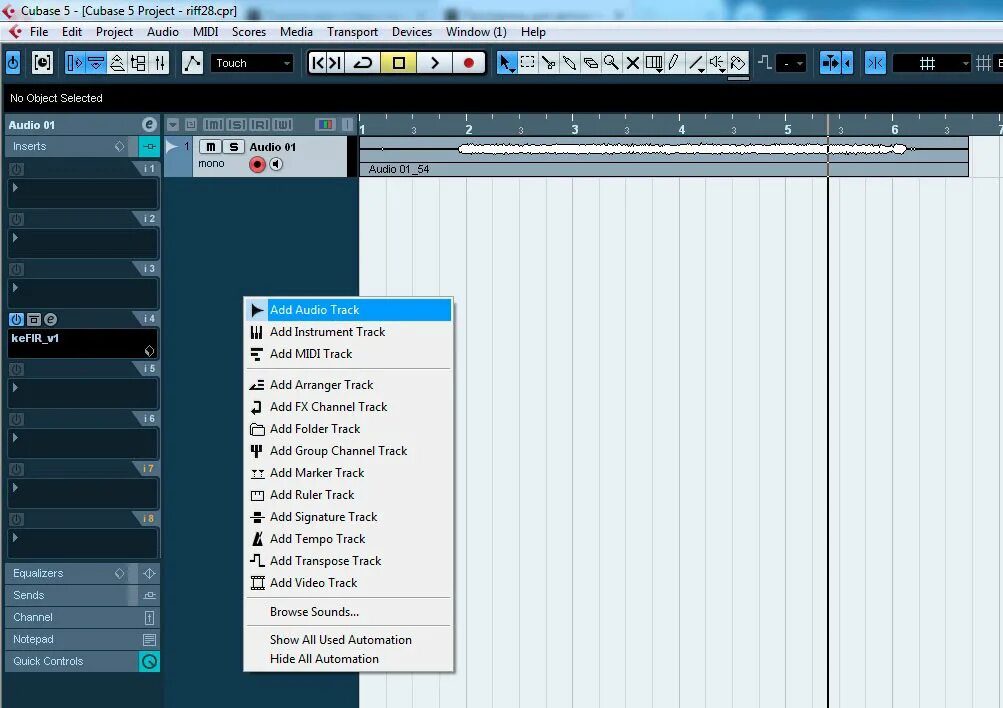
Task: Select the Split scissors tool
Action: click(548, 63)
